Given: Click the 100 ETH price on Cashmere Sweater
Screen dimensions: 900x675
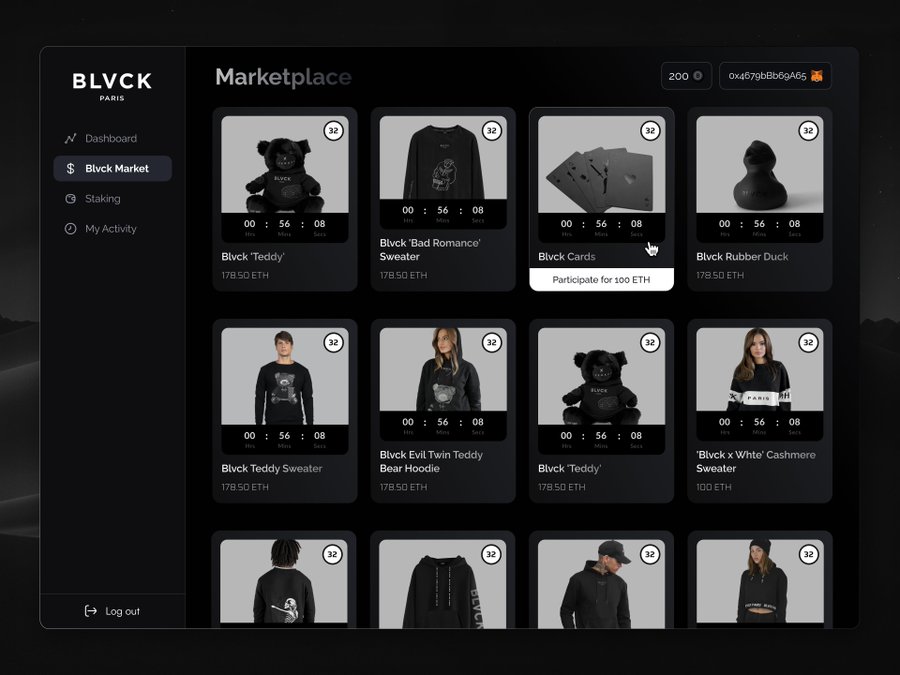Looking at the screenshot, I should [x=714, y=487].
